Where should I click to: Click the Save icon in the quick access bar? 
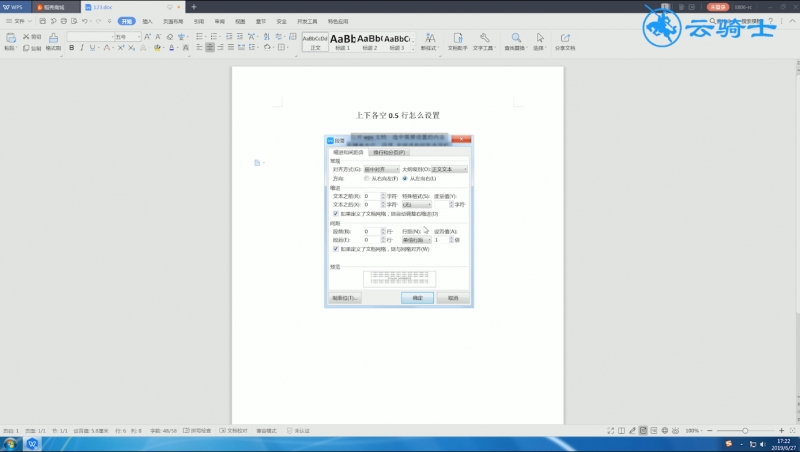coord(43,21)
